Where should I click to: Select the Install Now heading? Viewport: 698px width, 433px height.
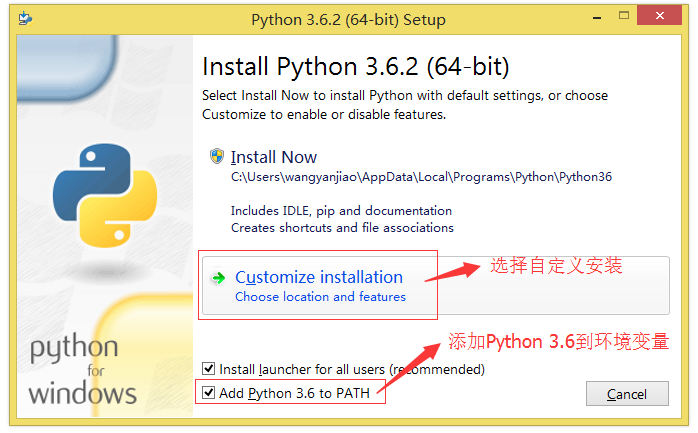click(274, 157)
